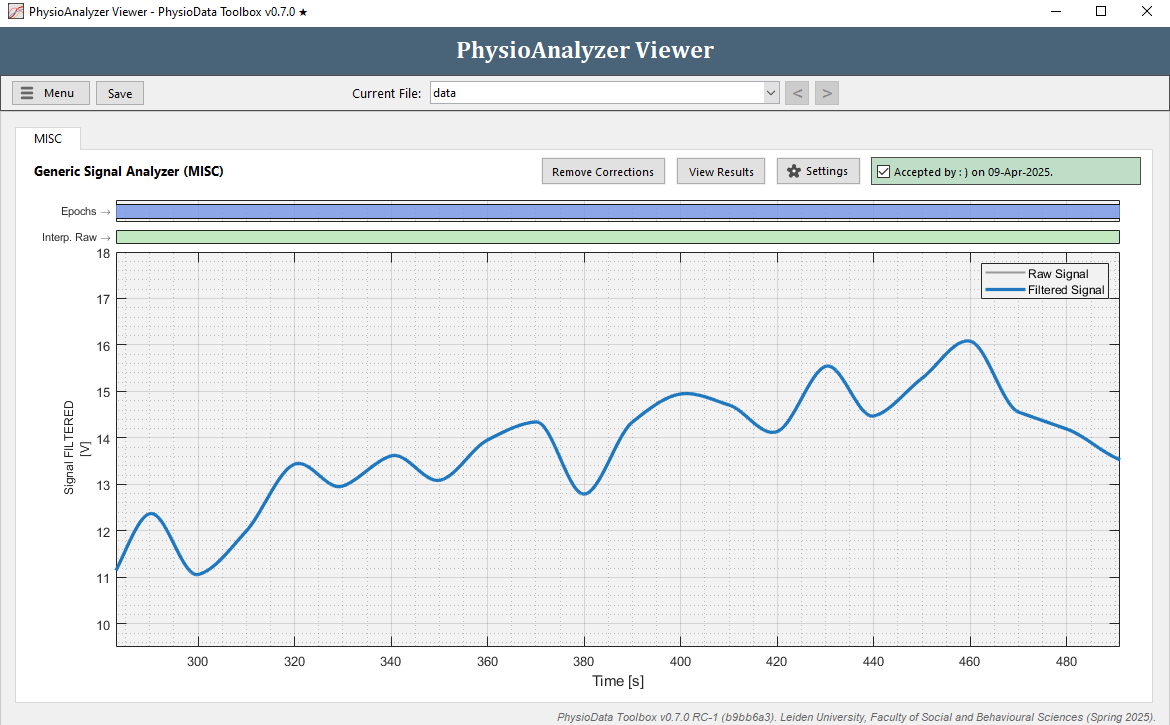Go to the previous file arrow
Image resolution: width=1170 pixels, height=725 pixels.
797,93
